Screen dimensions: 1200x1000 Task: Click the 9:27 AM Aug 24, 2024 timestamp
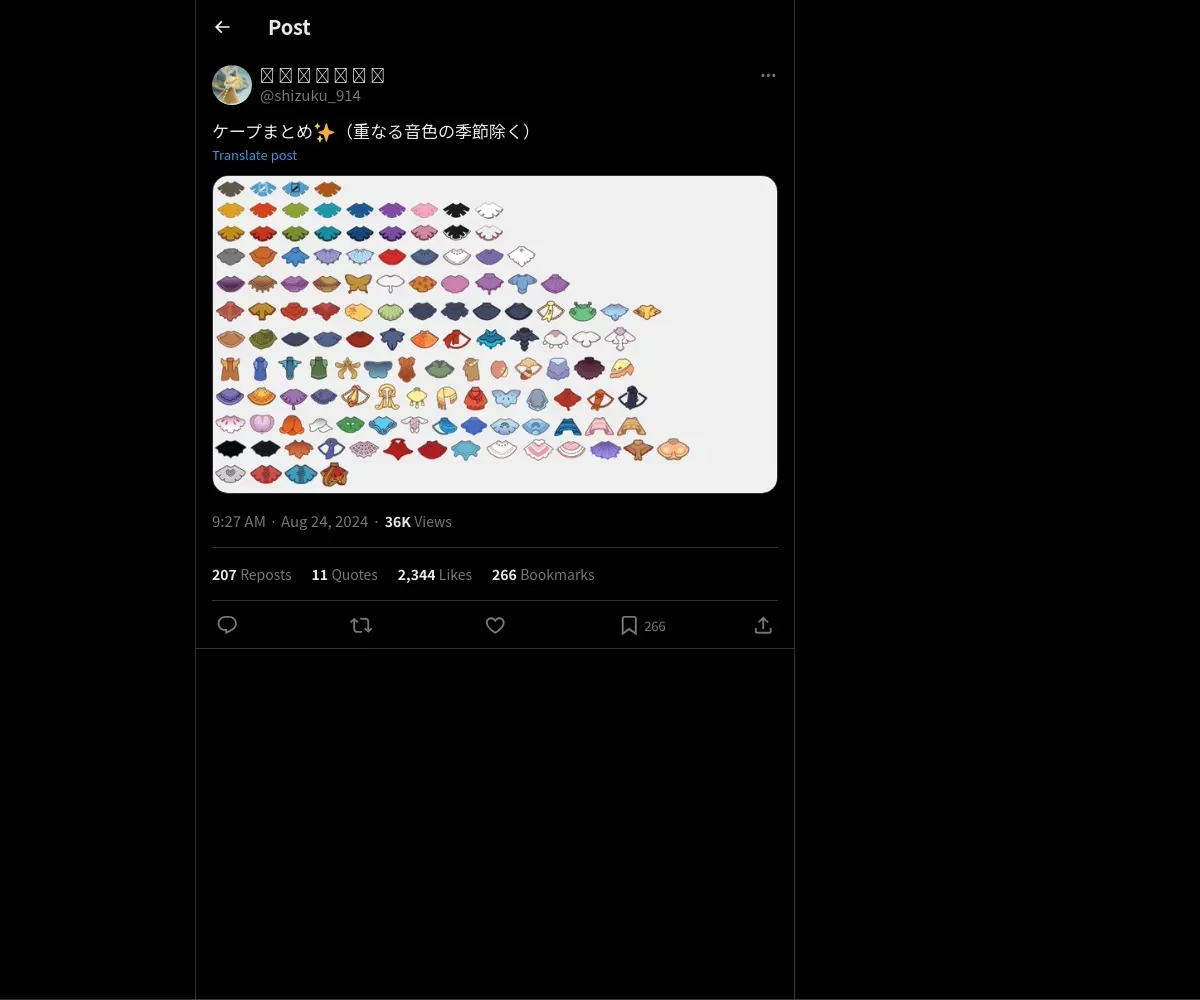(289, 522)
